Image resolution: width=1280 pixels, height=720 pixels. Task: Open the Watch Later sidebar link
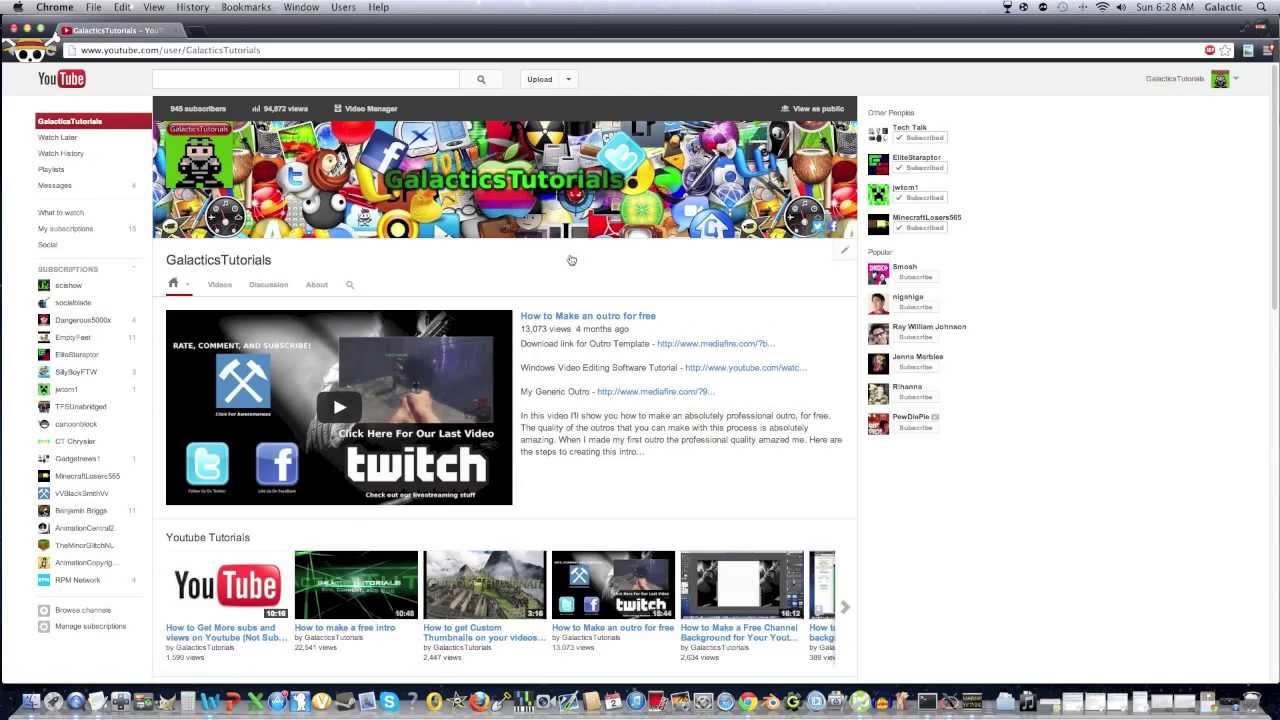[x=57, y=137]
